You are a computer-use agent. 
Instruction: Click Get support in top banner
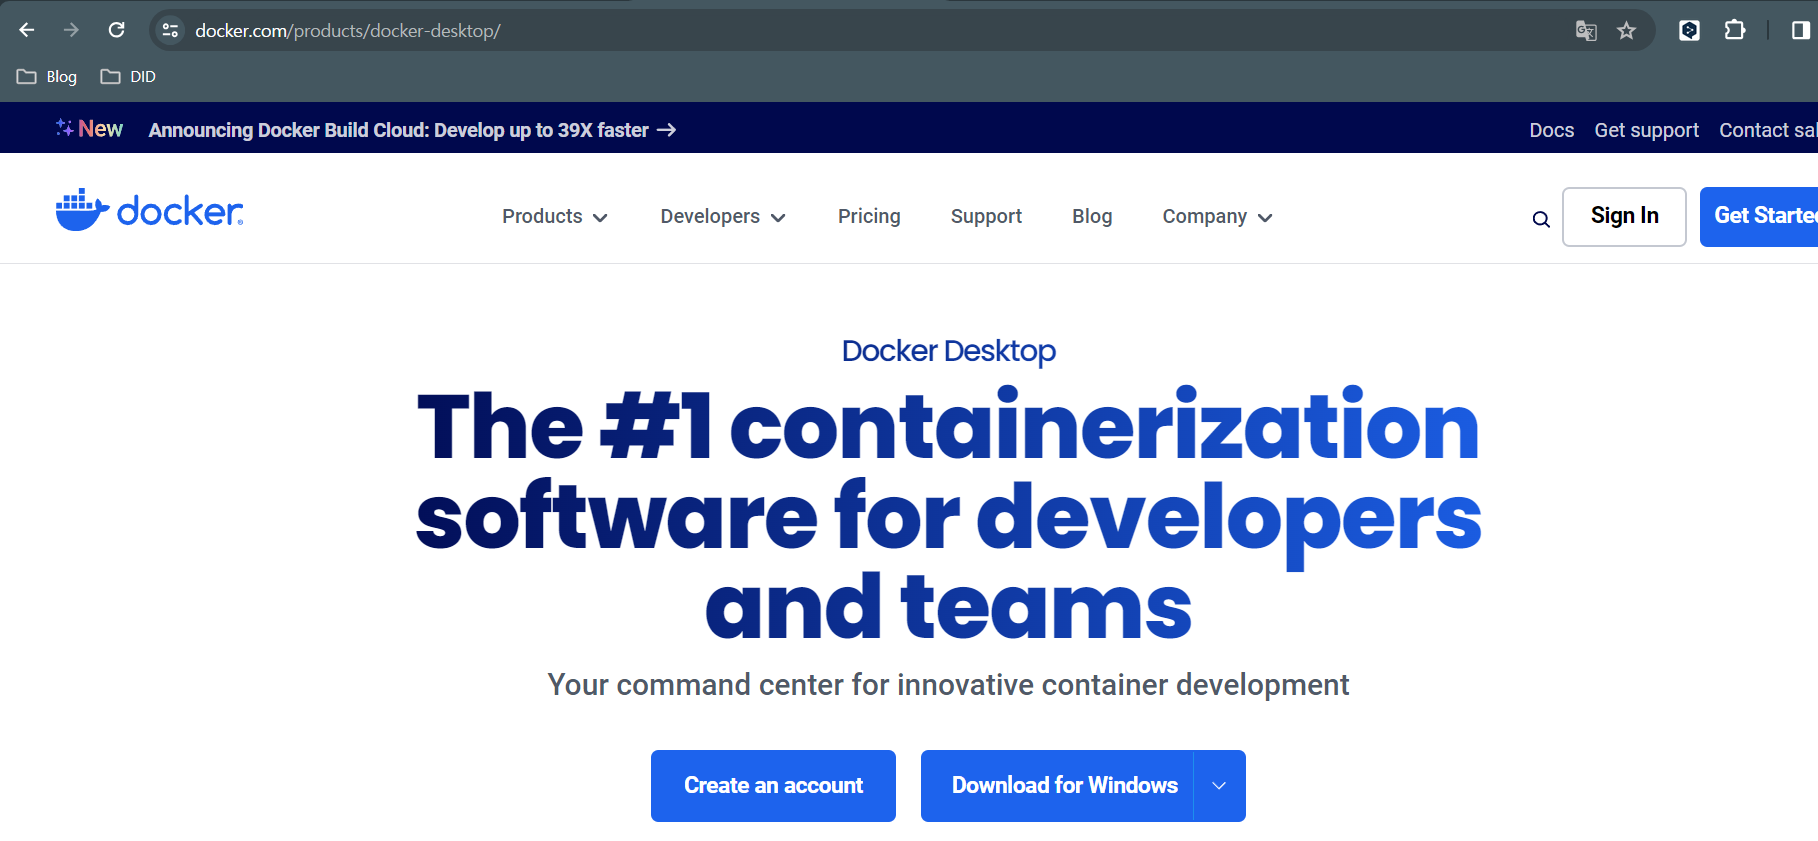(x=1646, y=131)
